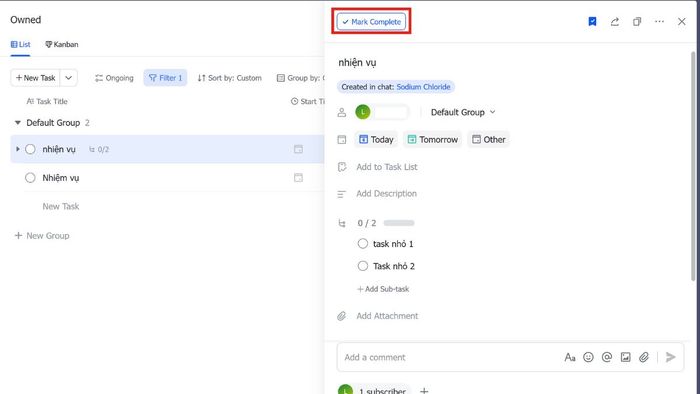The height and width of the screenshot is (394, 700).
Task: Click the paperclip icon by Add Attachment
Action: pyautogui.click(x=342, y=316)
